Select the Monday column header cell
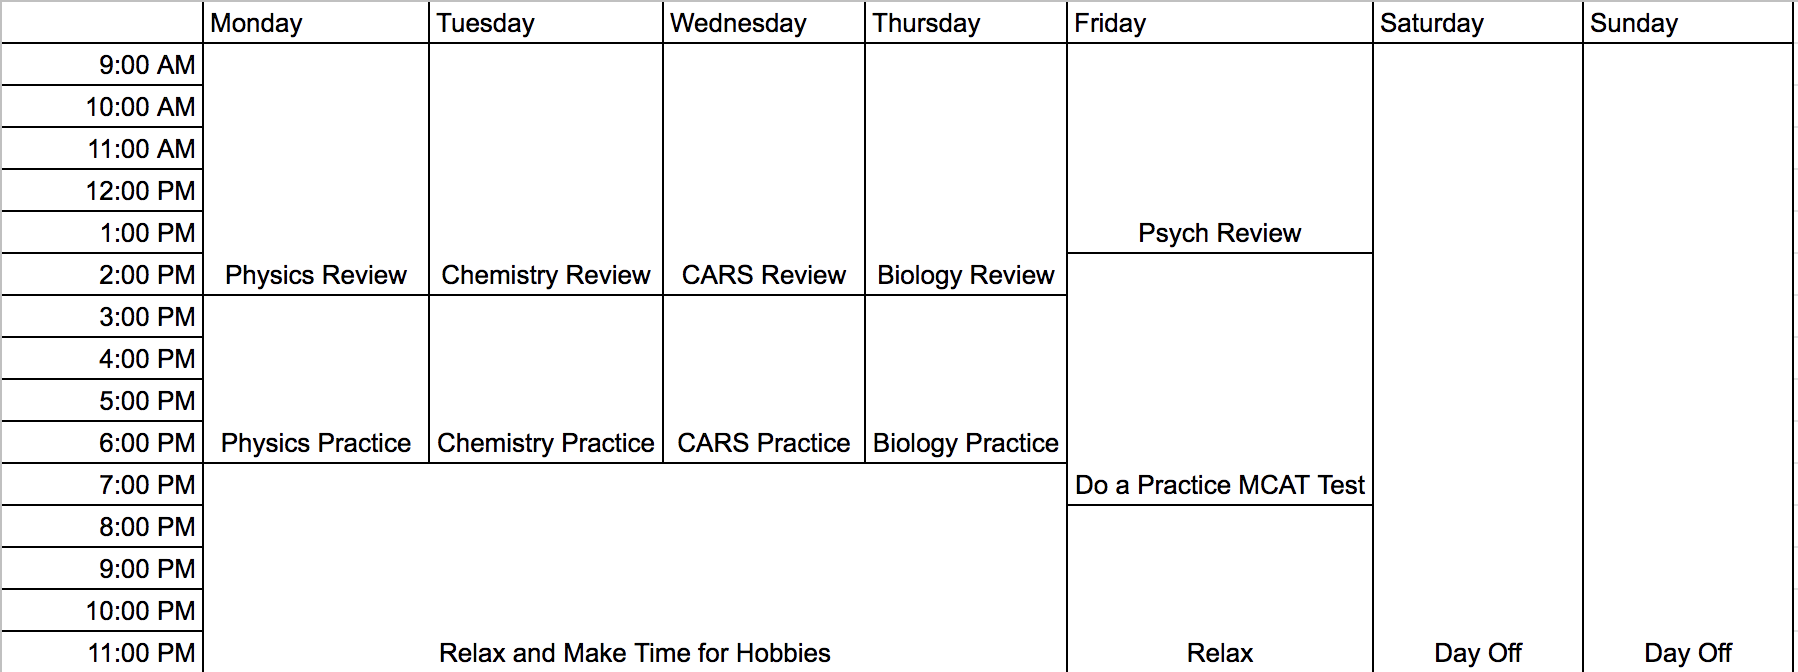 click(x=316, y=22)
